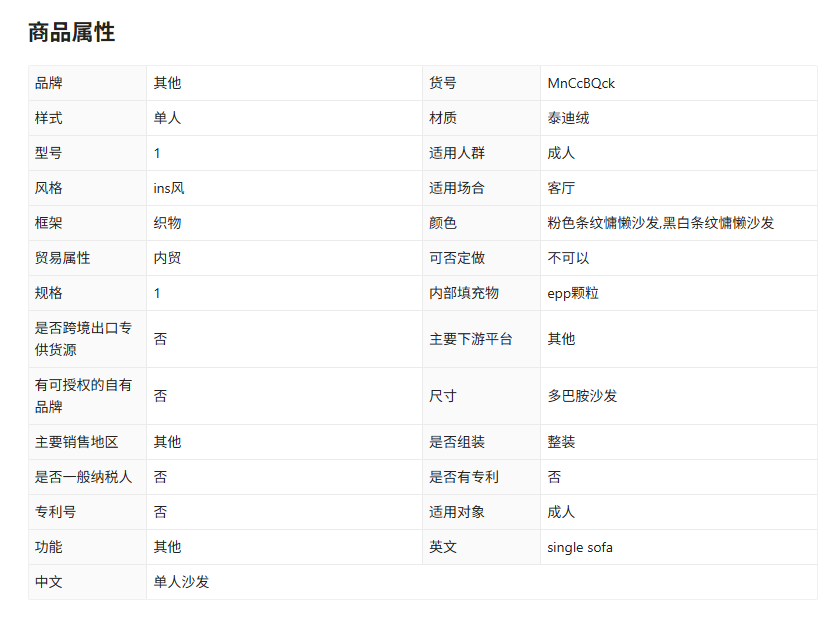Viewport: 832px width, 625px height.
Task: Click the material value "泰迪绒"
Action: click(568, 118)
